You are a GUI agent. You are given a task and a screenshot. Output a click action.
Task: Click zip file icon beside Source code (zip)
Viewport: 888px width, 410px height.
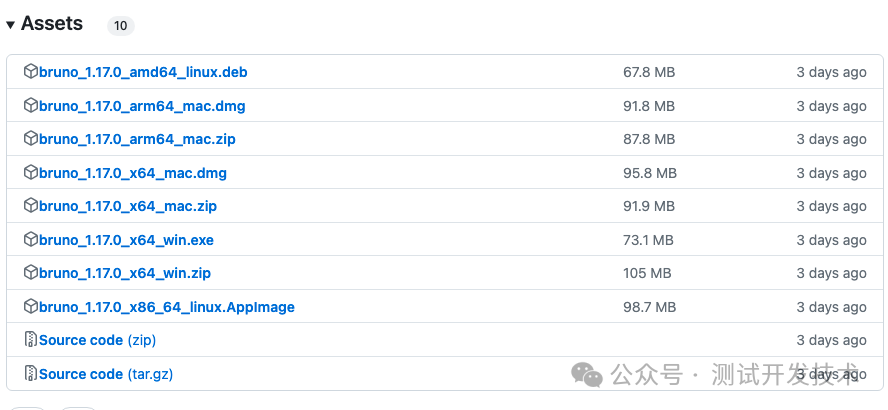tap(31, 340)
